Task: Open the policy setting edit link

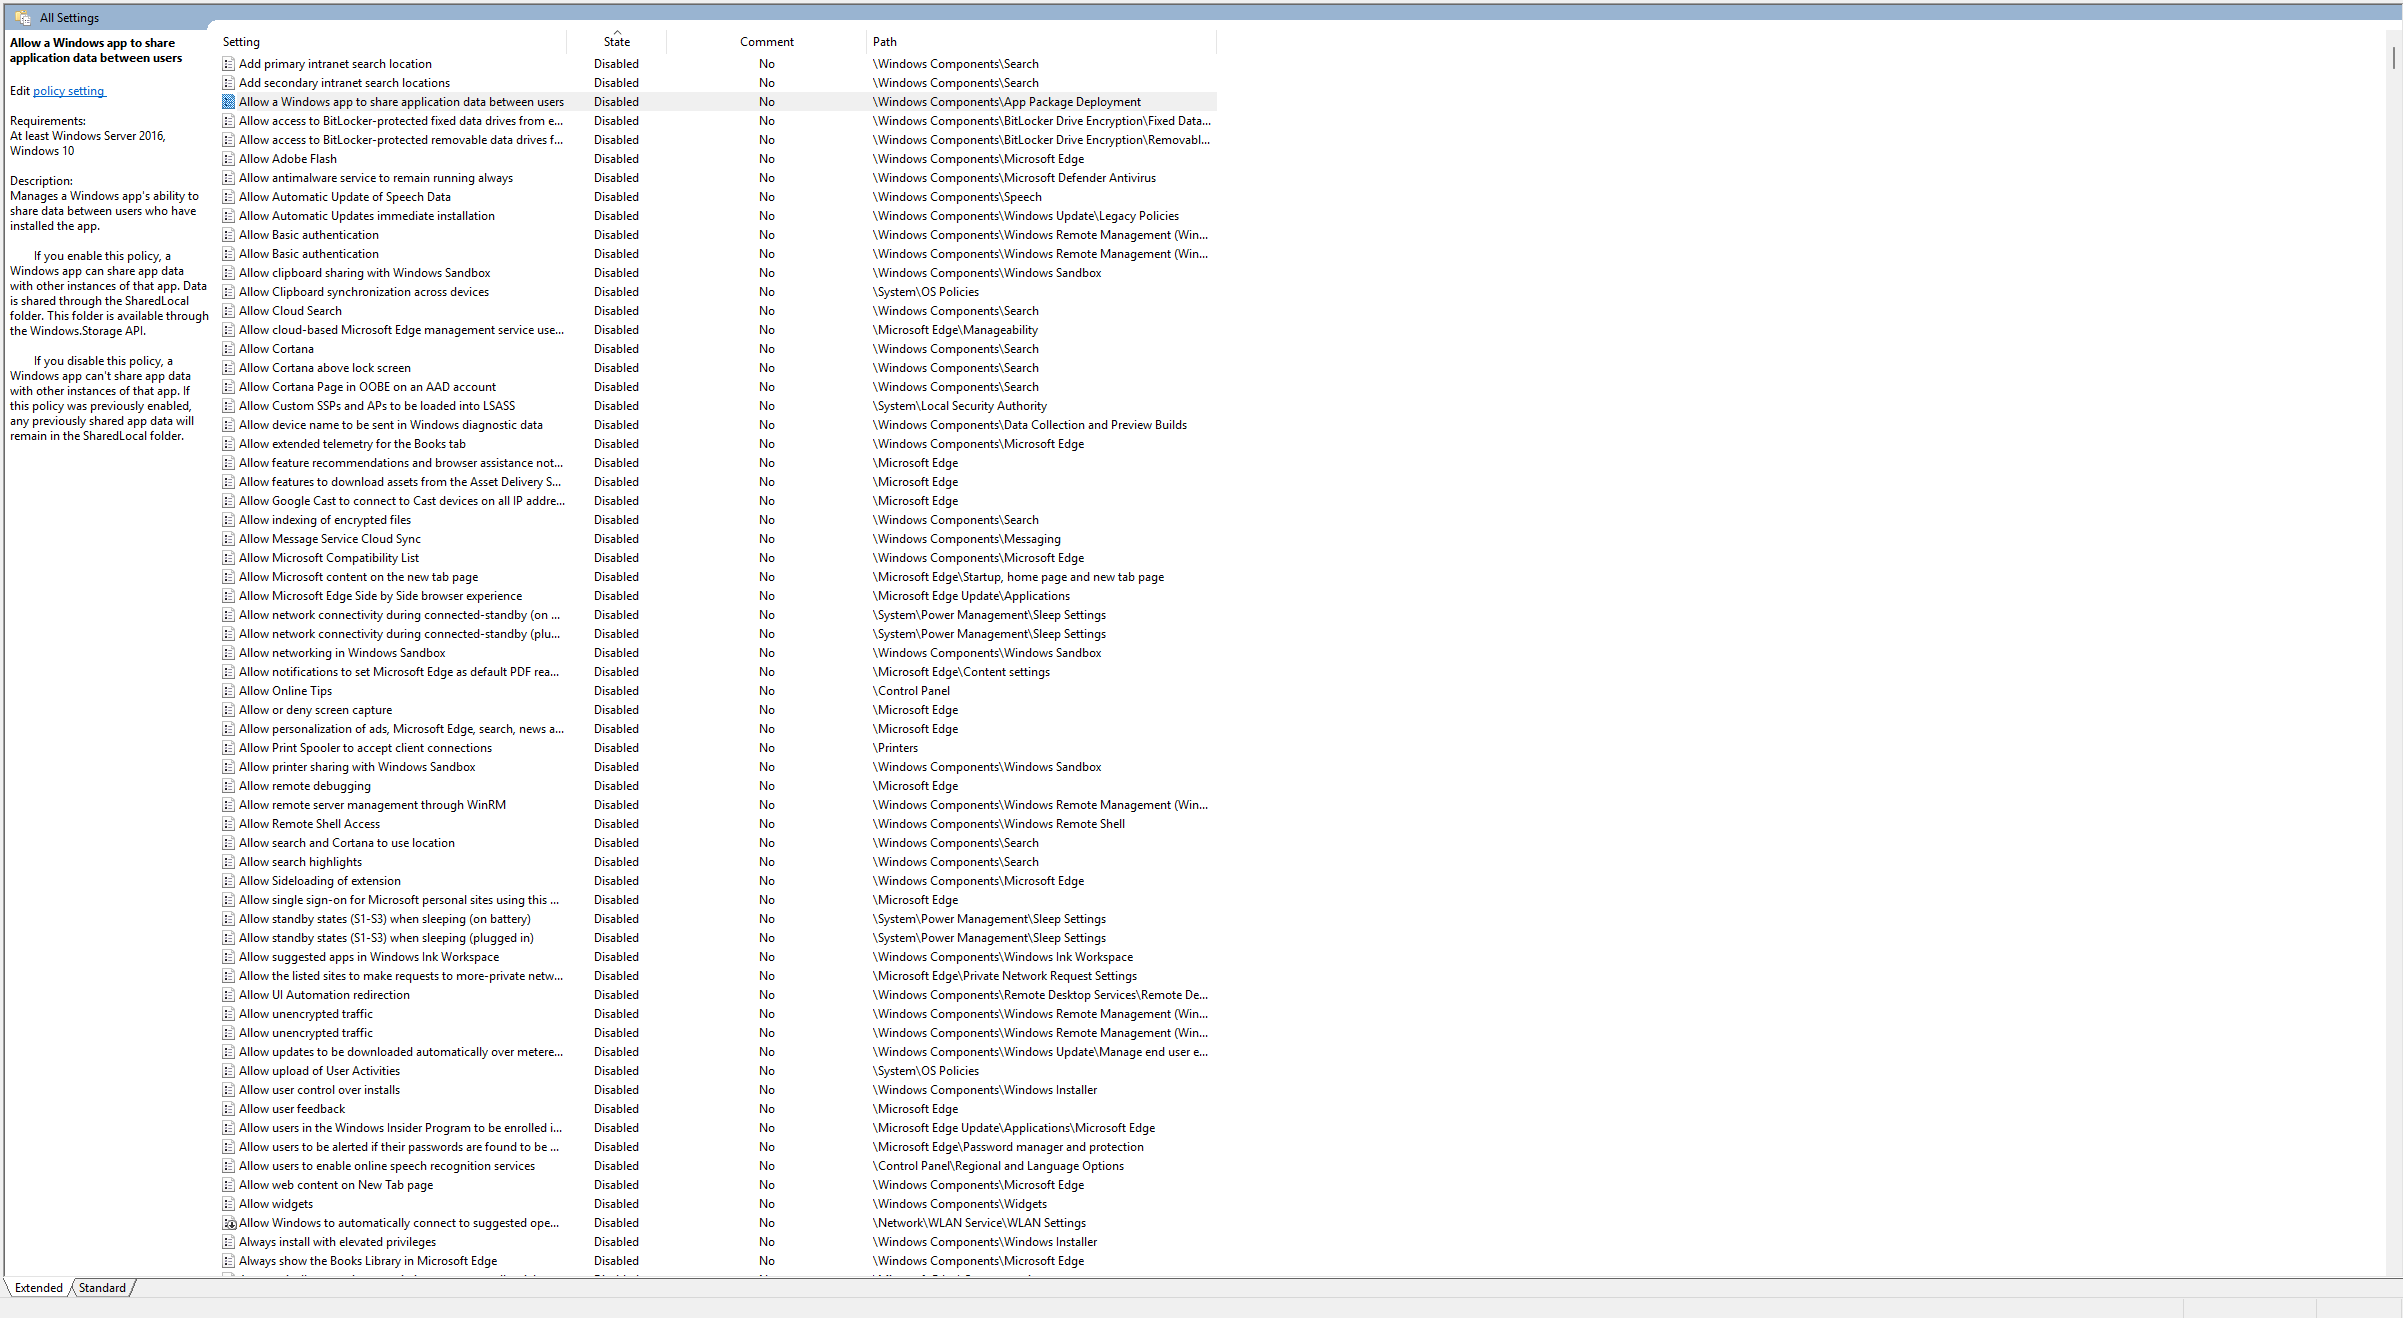Action: click(x=69, y=91)
